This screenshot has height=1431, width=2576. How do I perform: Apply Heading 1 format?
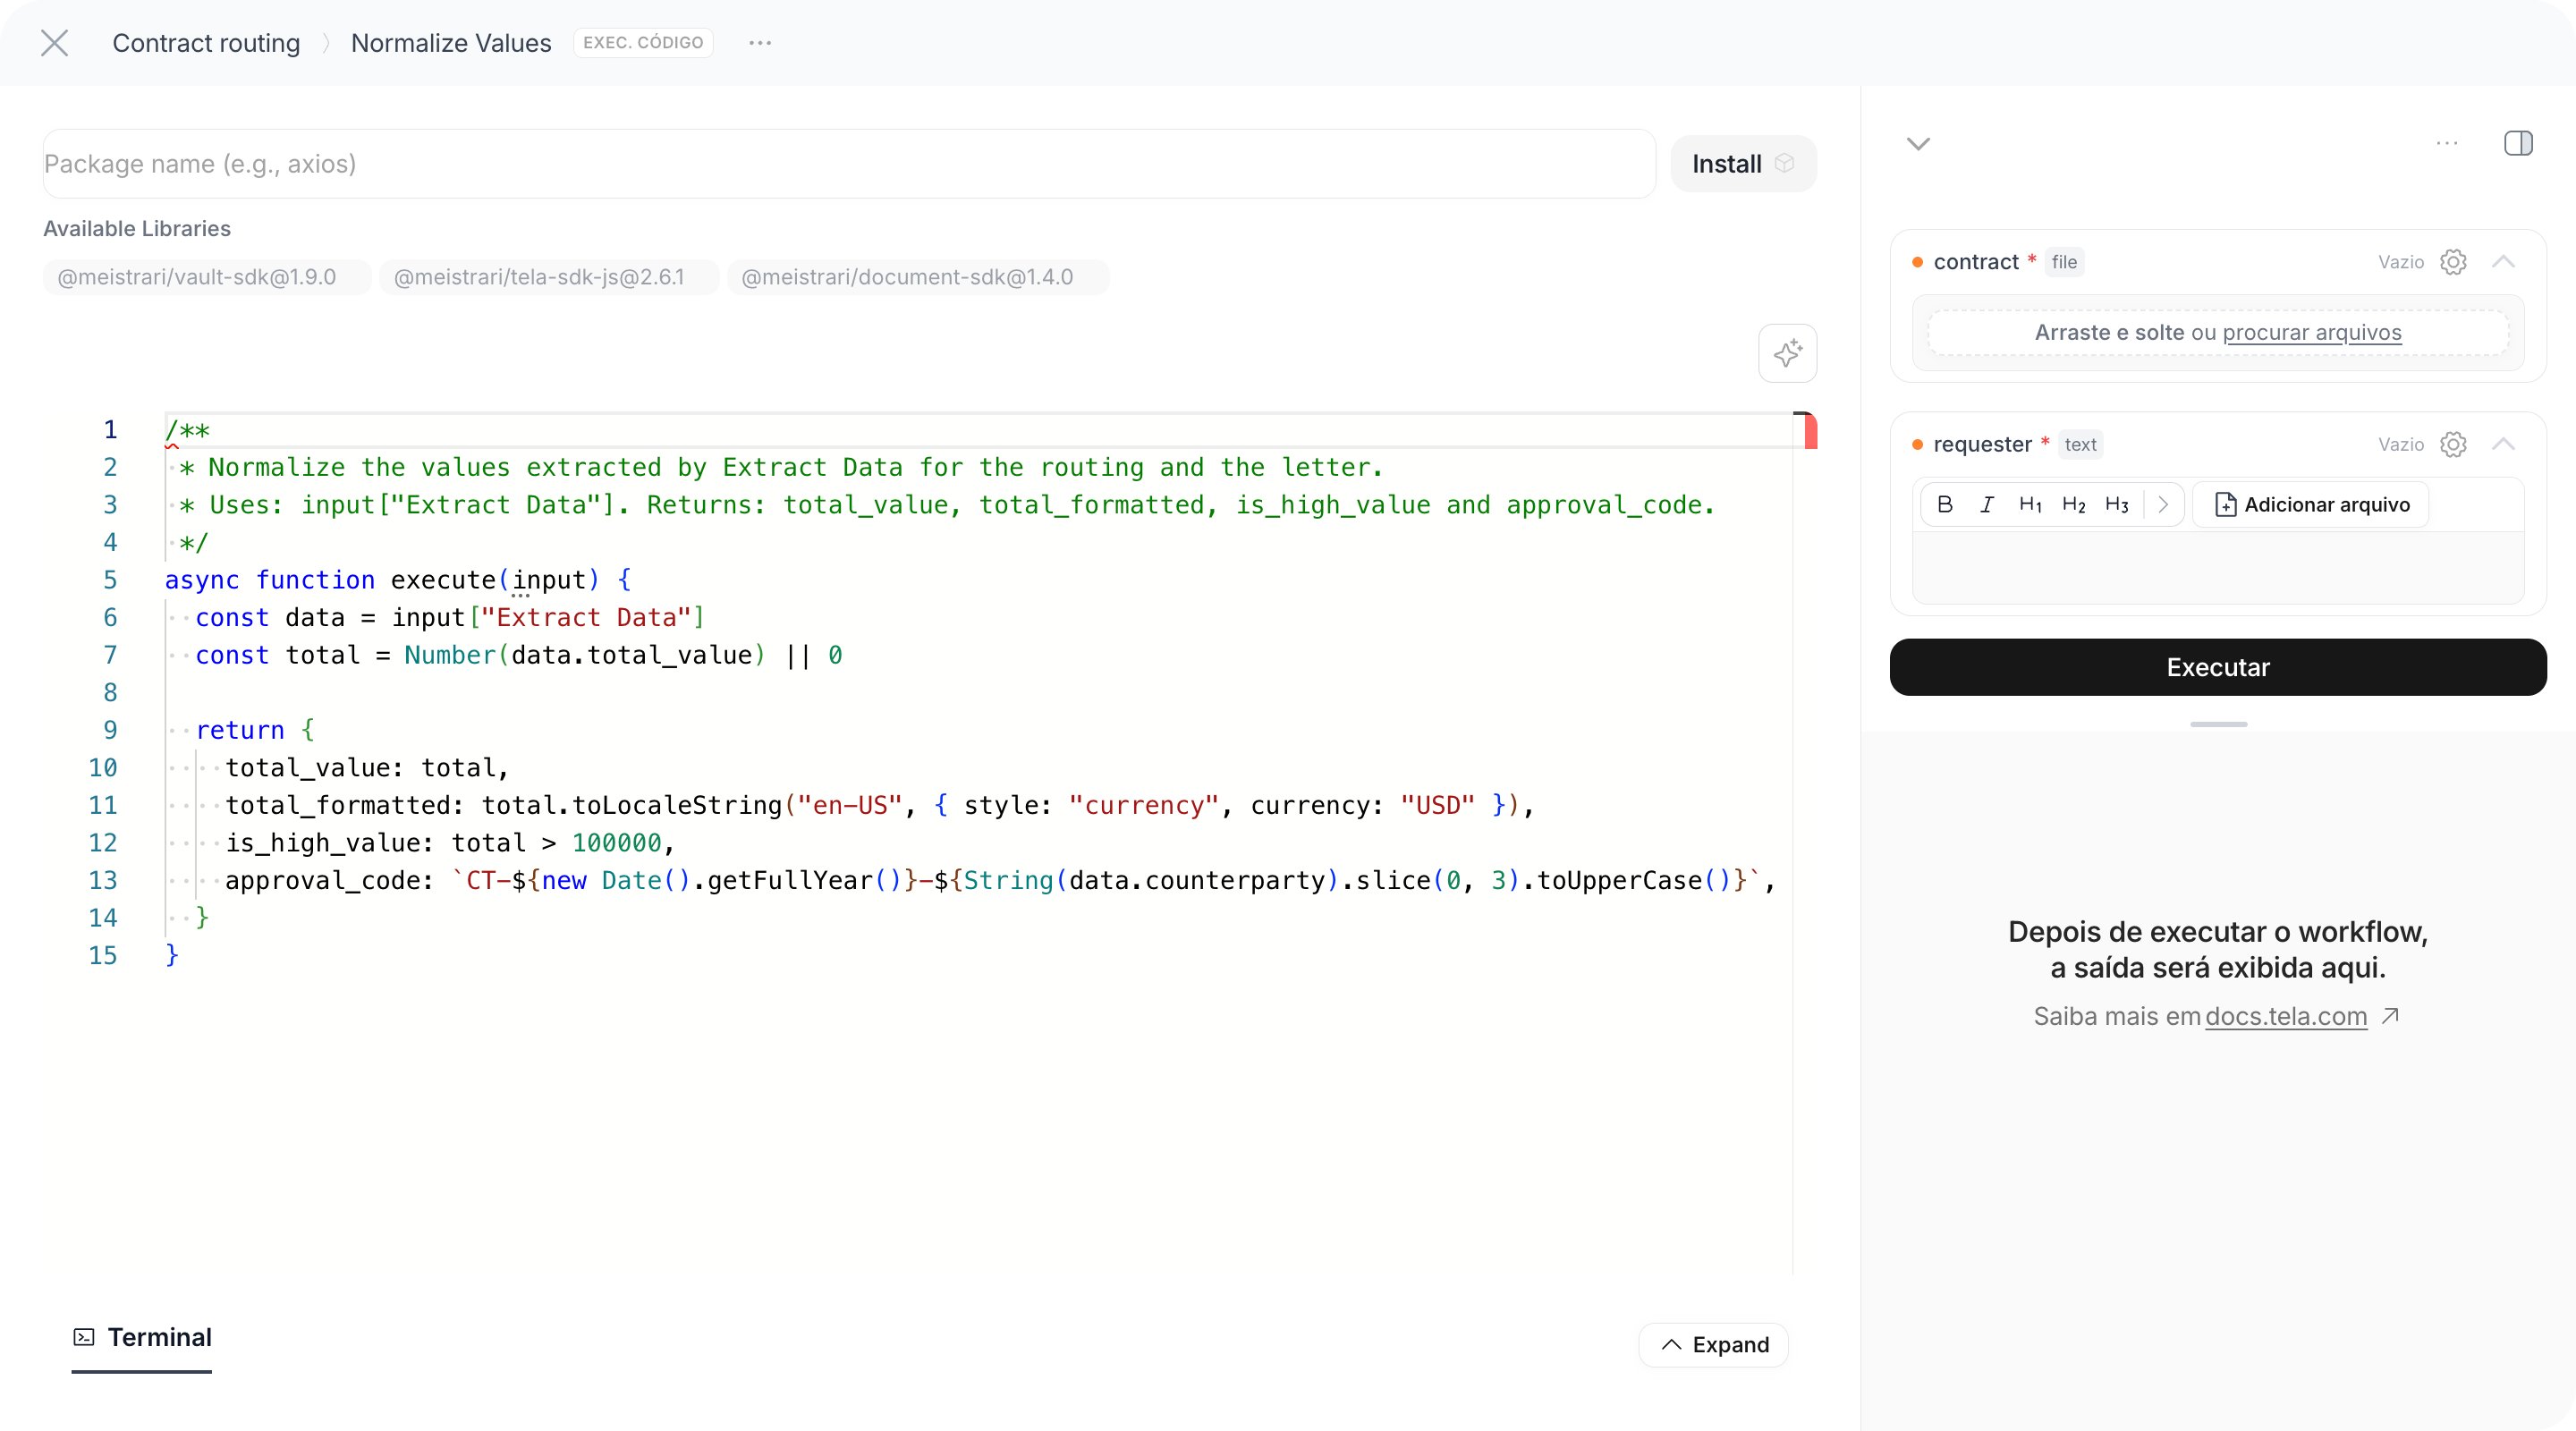(2030, 504)
